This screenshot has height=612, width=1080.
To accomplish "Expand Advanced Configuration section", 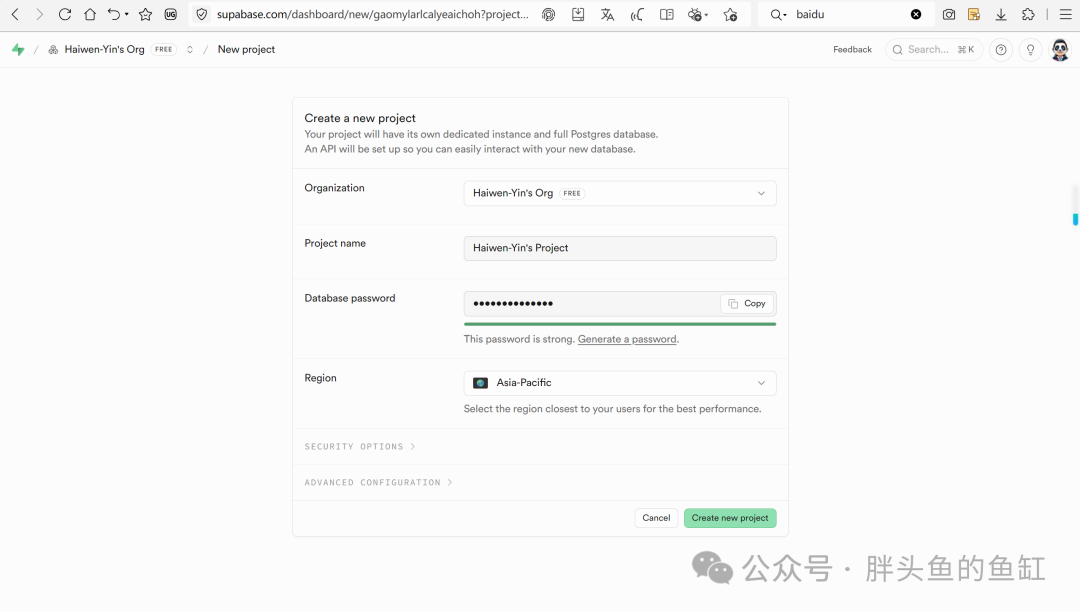I will pyautogui.click(x=378, y=483).
